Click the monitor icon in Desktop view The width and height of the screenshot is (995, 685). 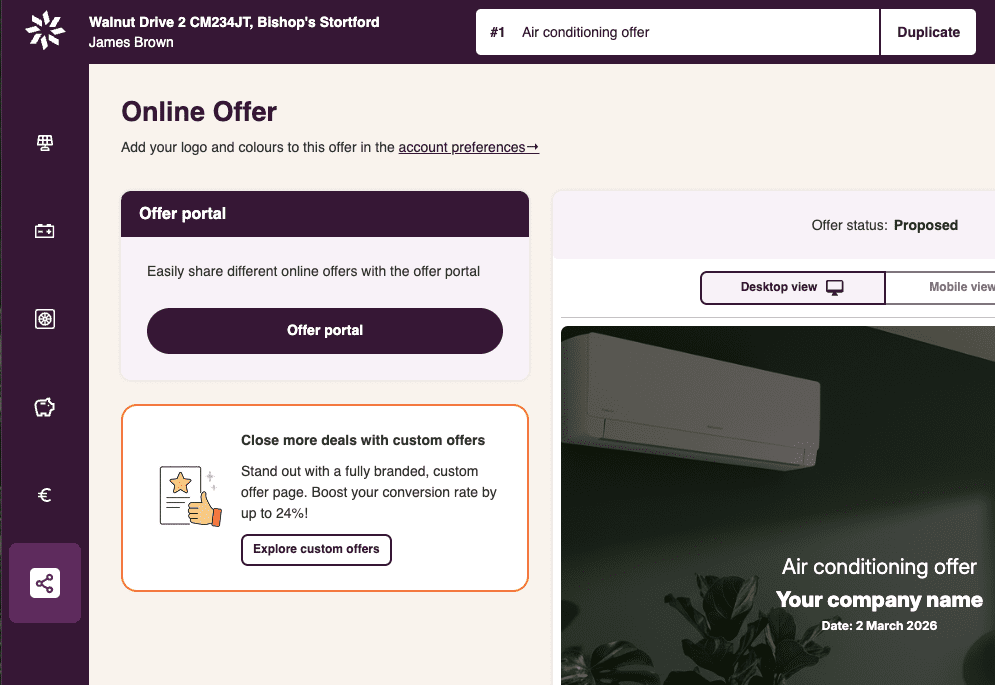coord(835,288)
